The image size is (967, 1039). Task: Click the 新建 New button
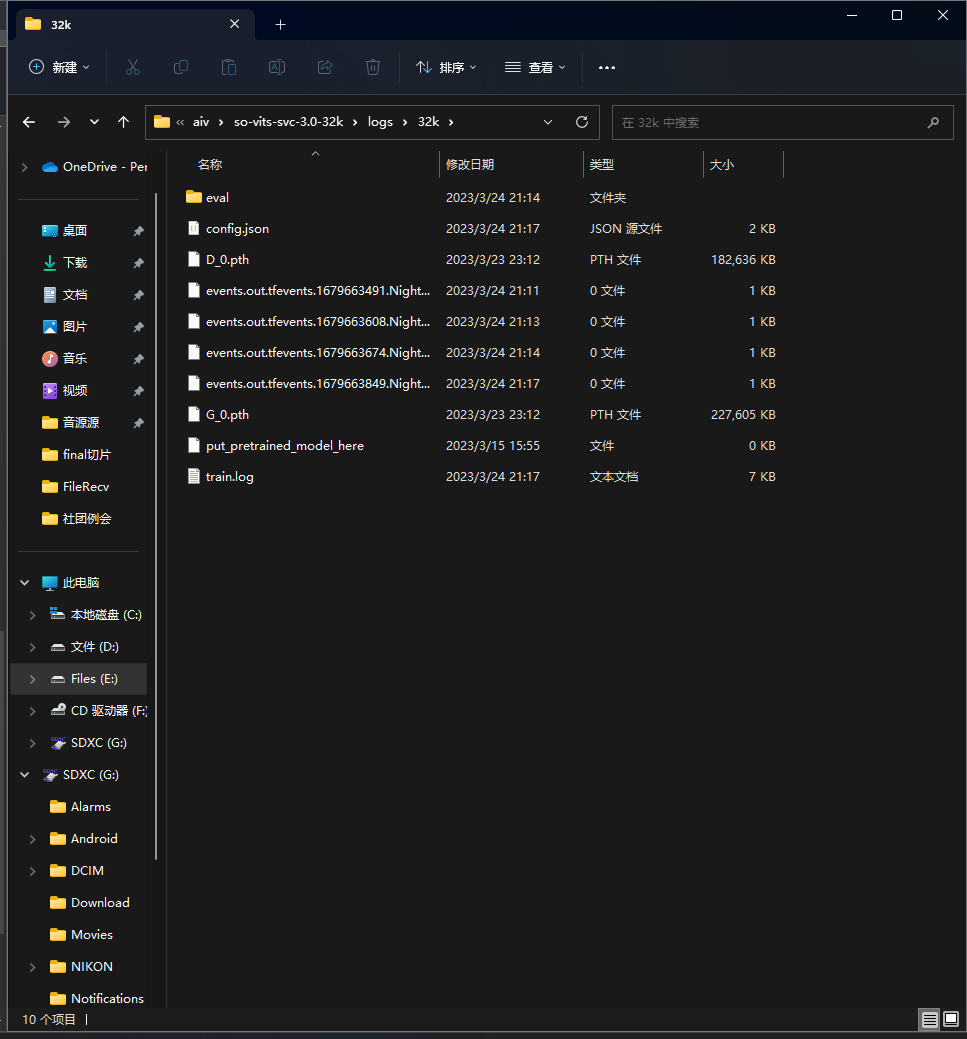point(57,67)
